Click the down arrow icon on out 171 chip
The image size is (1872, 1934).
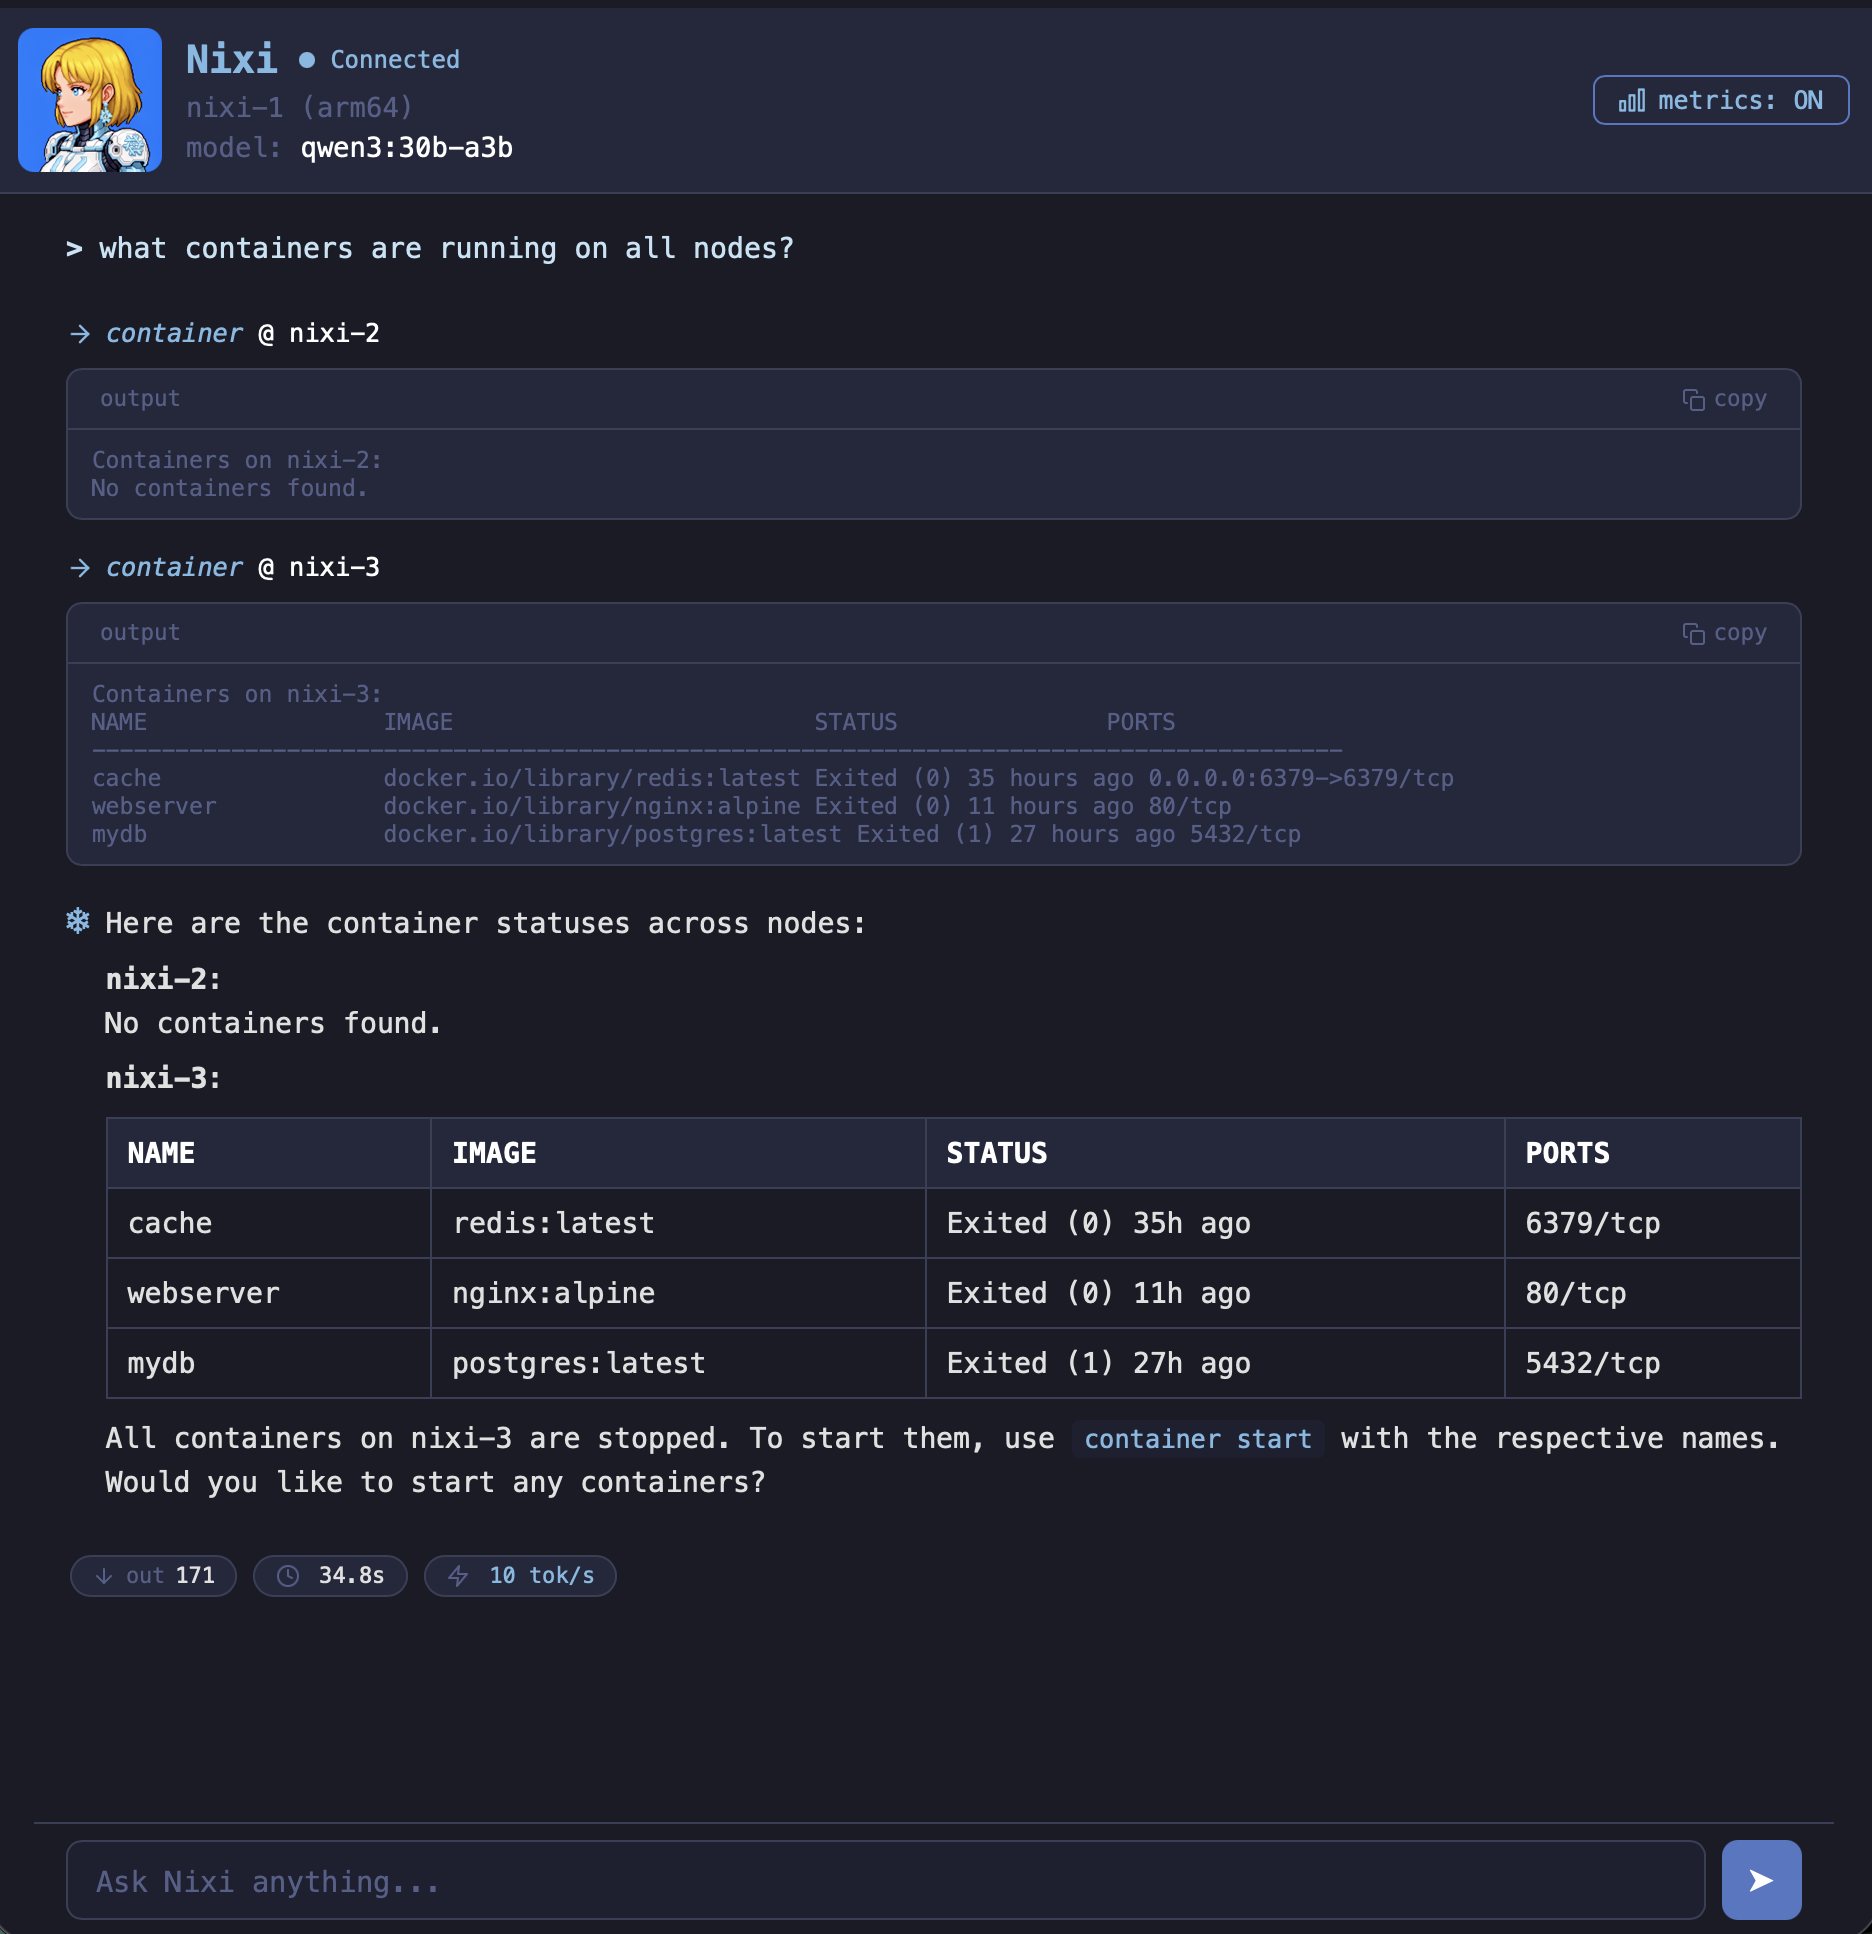103,1575
